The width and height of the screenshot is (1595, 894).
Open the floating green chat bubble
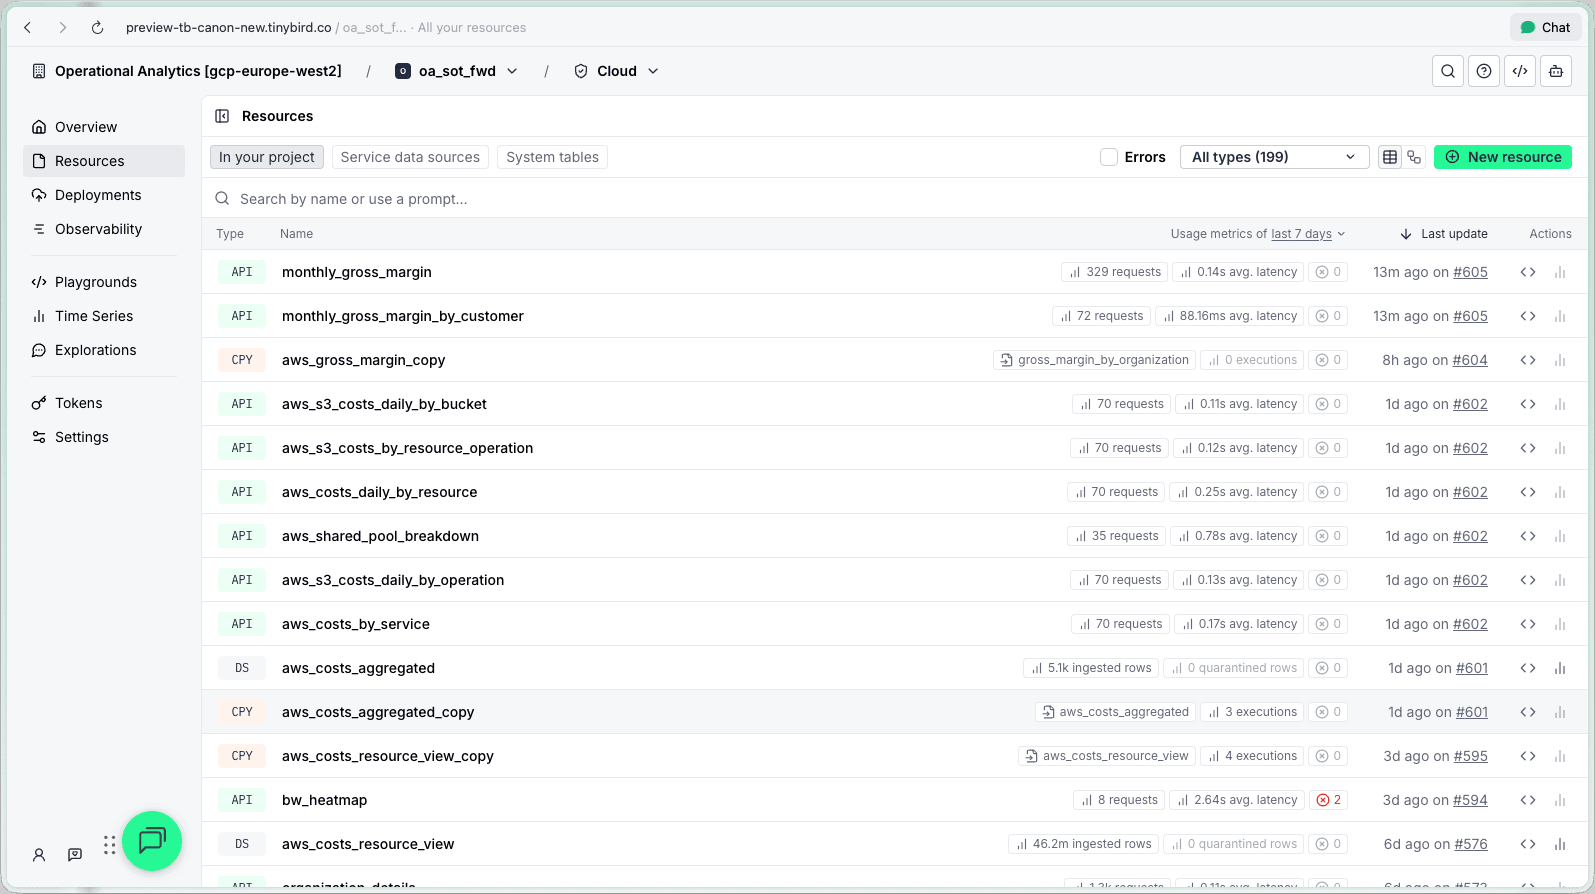[152, 841]
